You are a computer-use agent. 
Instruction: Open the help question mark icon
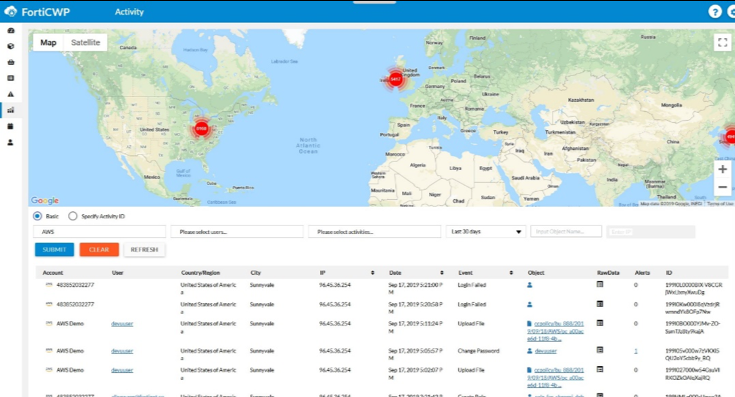click(x=715, y=12)
